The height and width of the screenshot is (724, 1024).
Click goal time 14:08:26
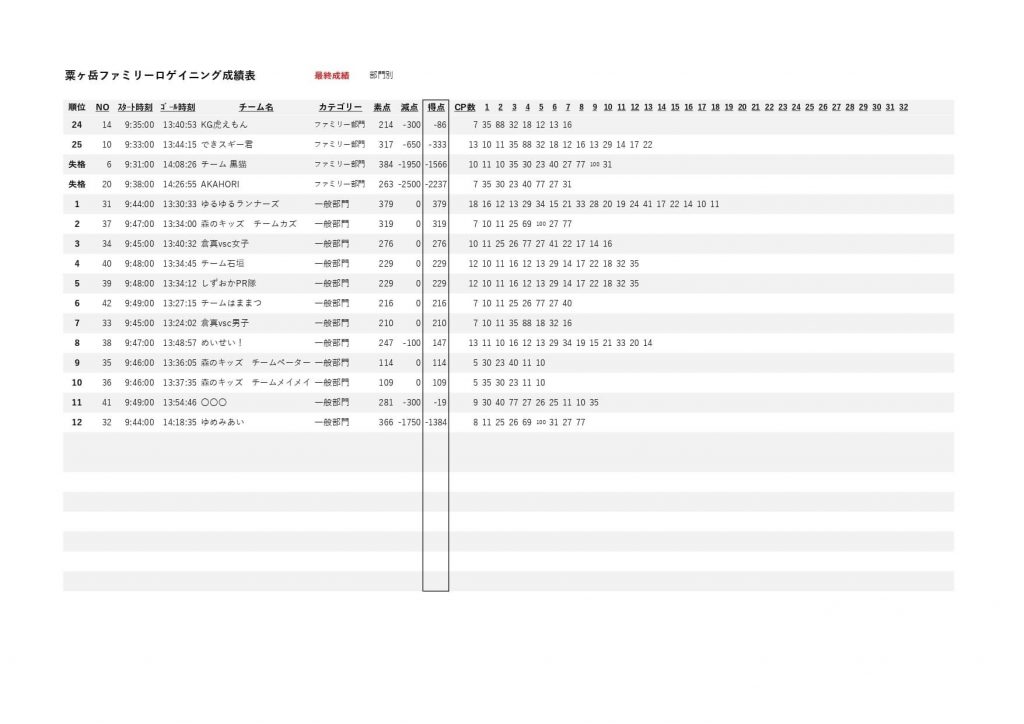click(x=180, y=165)
